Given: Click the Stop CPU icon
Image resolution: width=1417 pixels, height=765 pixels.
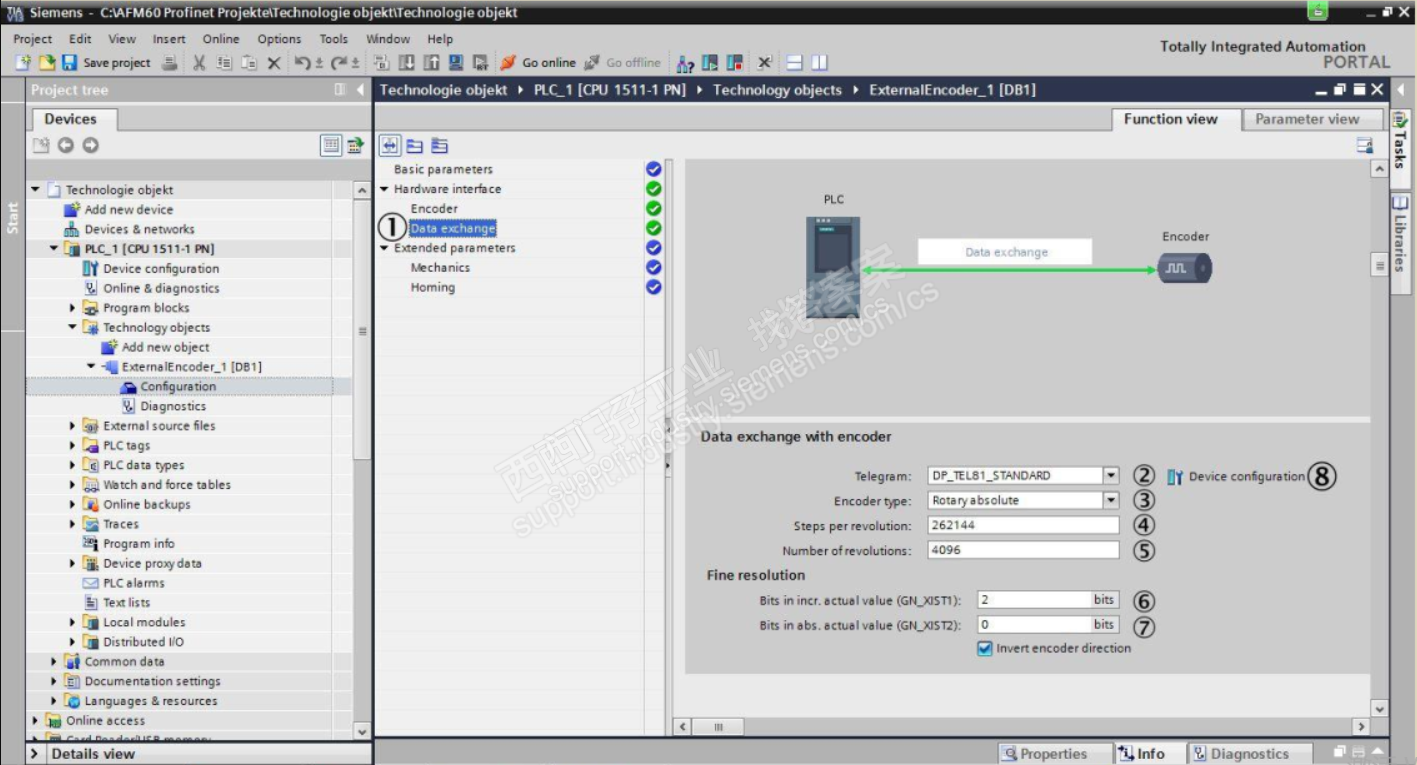Looking at the screenshot, I should tap(735, 63).
